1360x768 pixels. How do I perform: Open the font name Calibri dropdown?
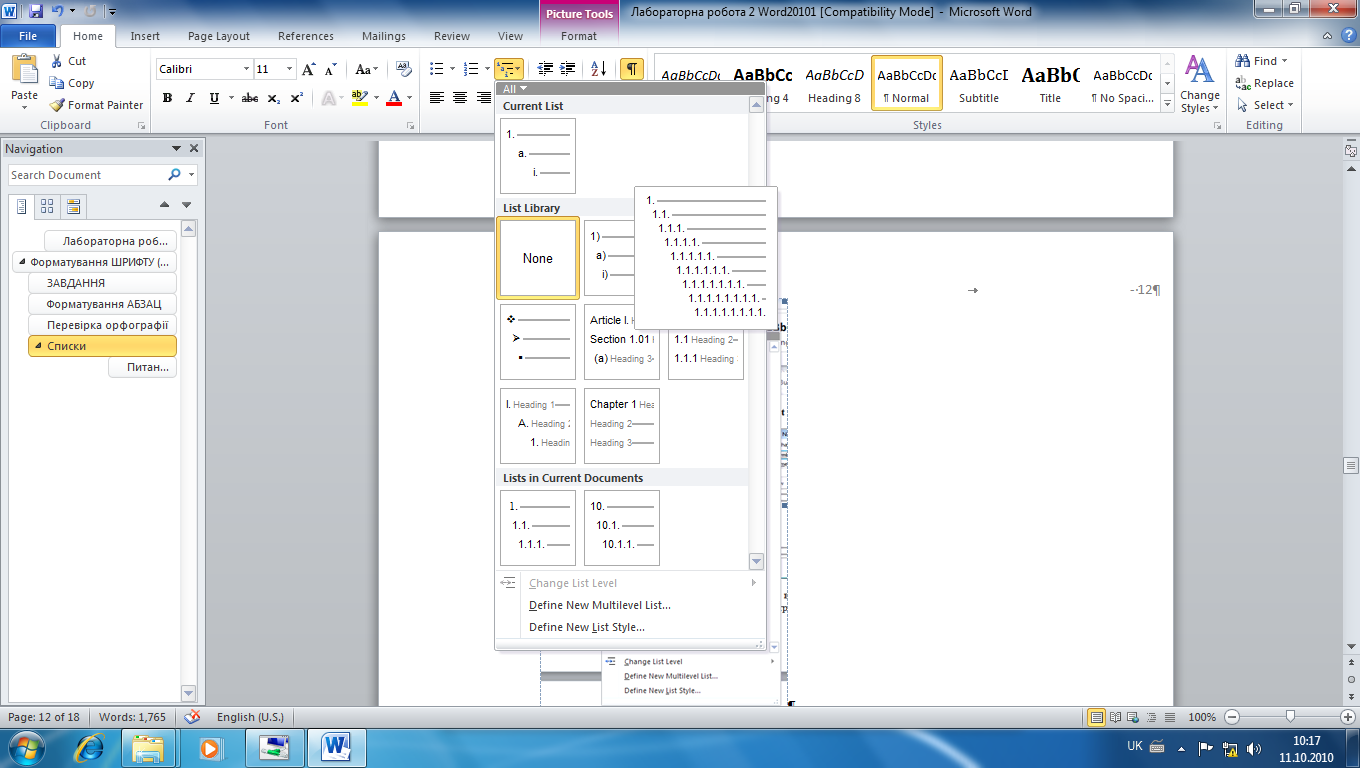tap(247, 69)
